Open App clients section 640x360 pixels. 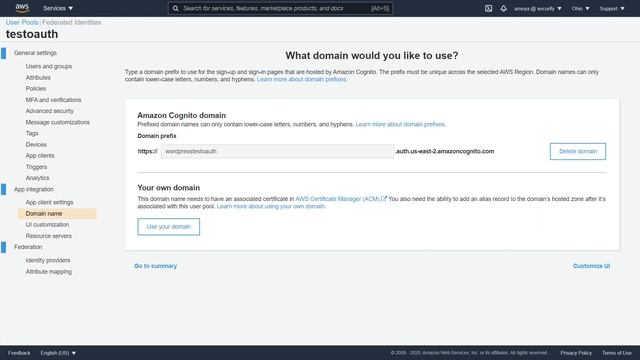(40, 156)
